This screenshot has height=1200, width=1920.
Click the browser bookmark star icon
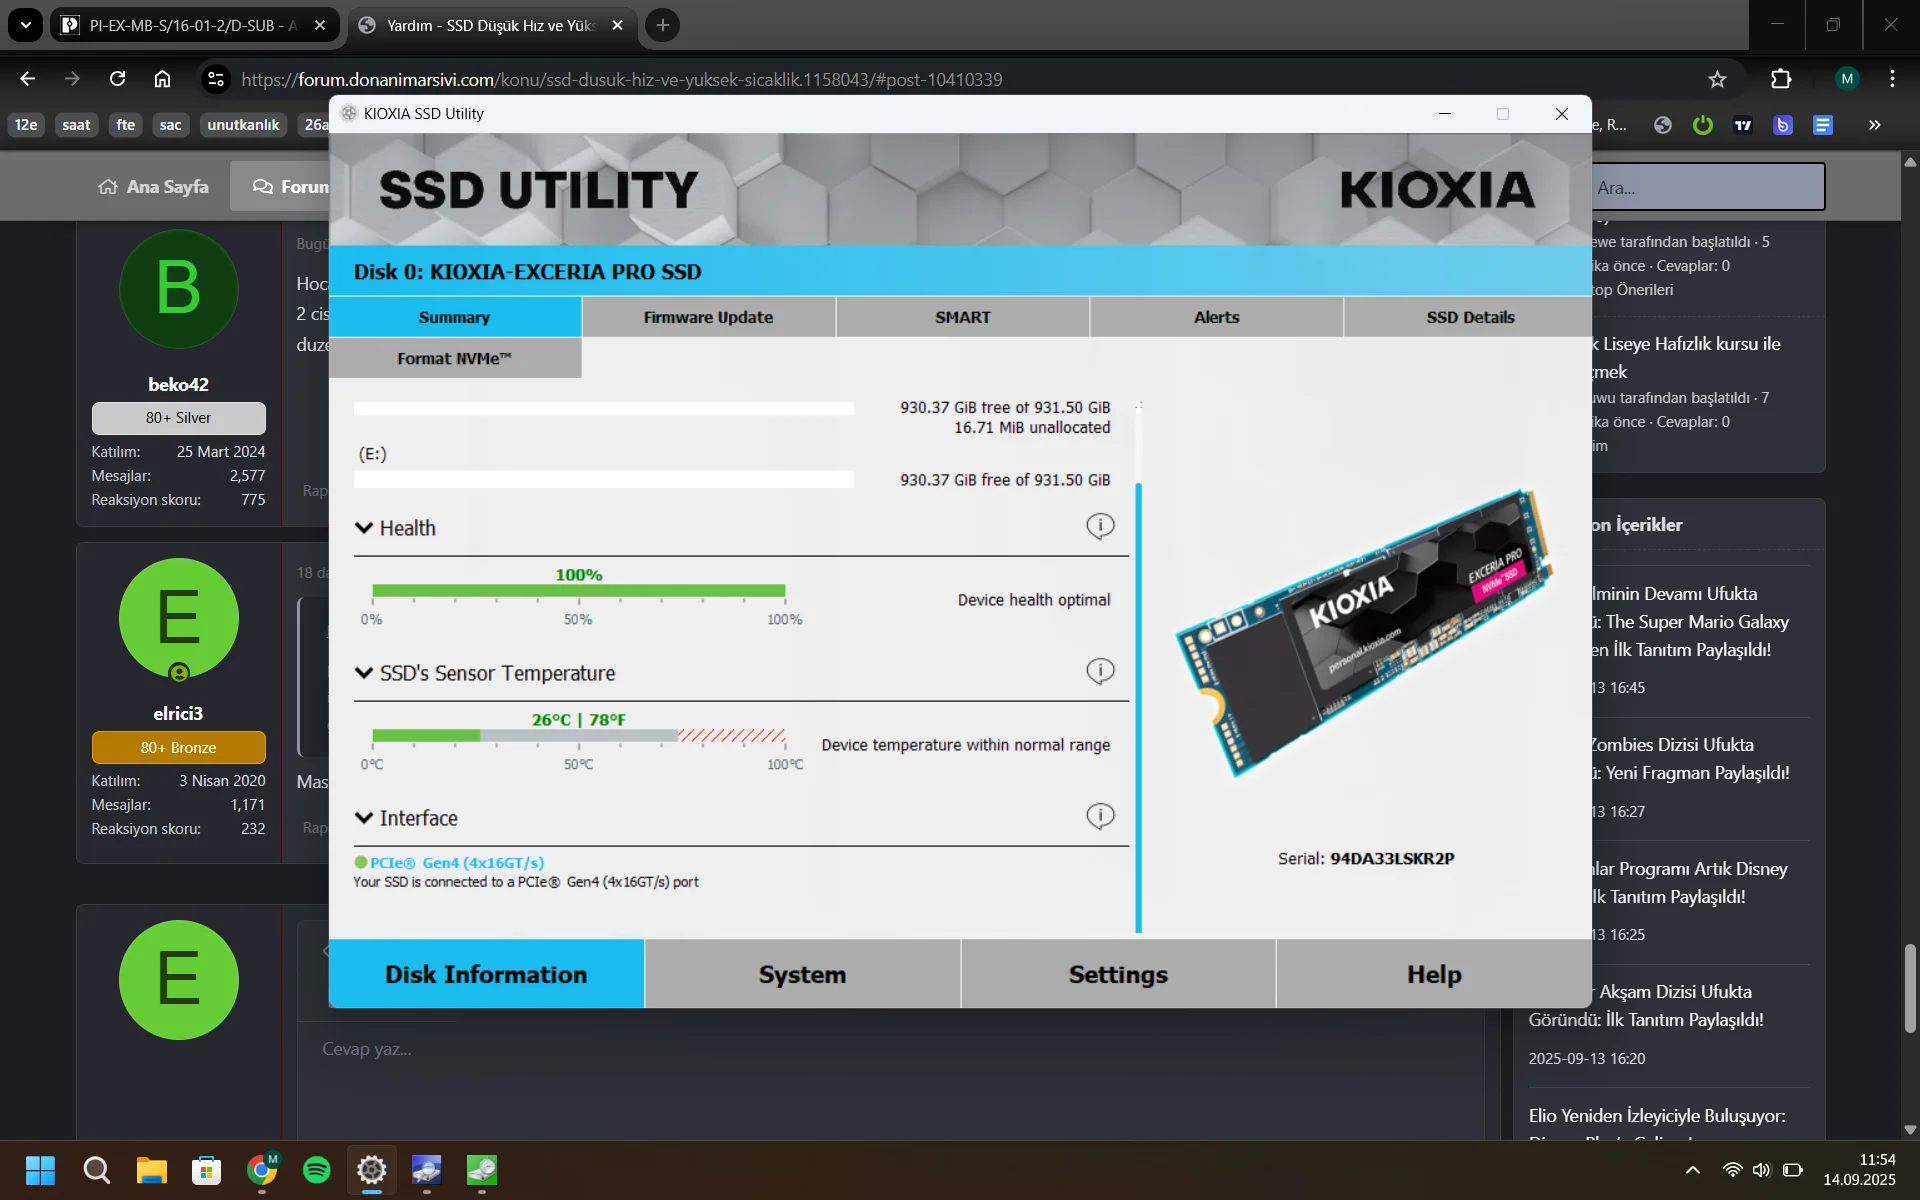(x=1717, y=79)
